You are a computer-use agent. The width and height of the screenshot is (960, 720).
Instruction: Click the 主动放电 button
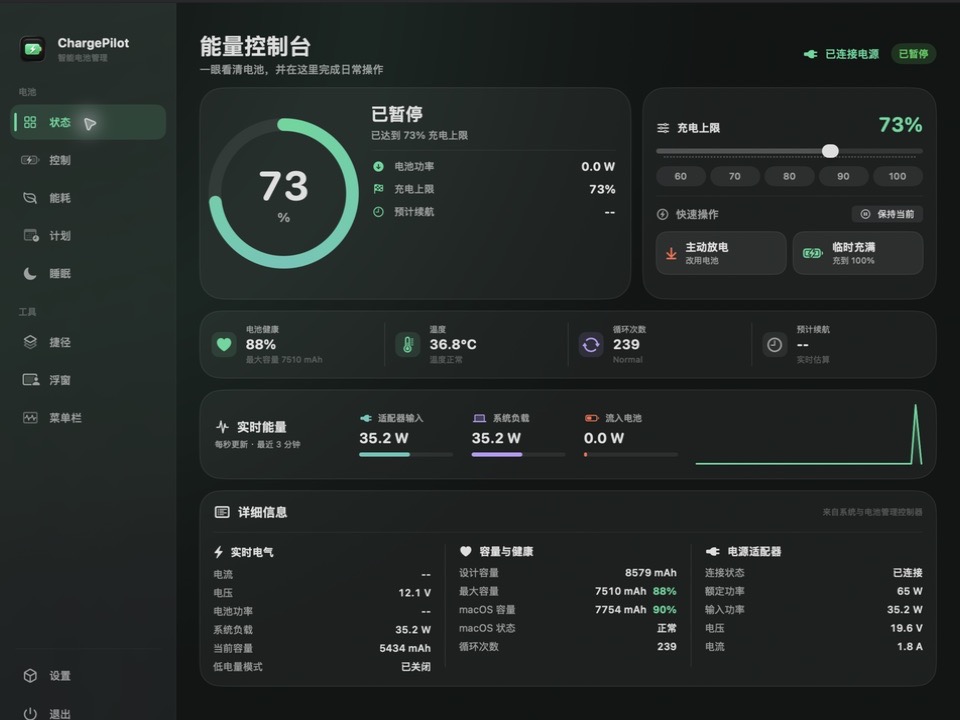[721, 253]
